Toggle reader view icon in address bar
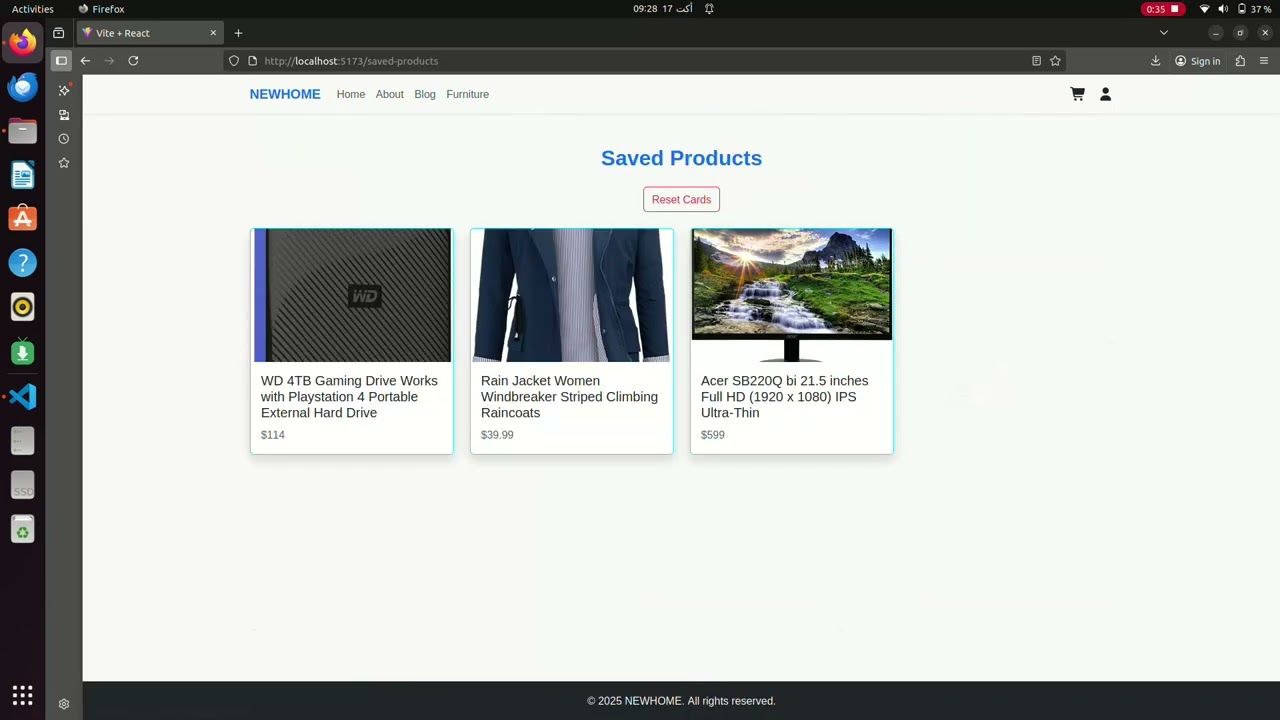The width and height of the screenshot is (1280, 720). pyautogui.click(x=1036, y=61)
